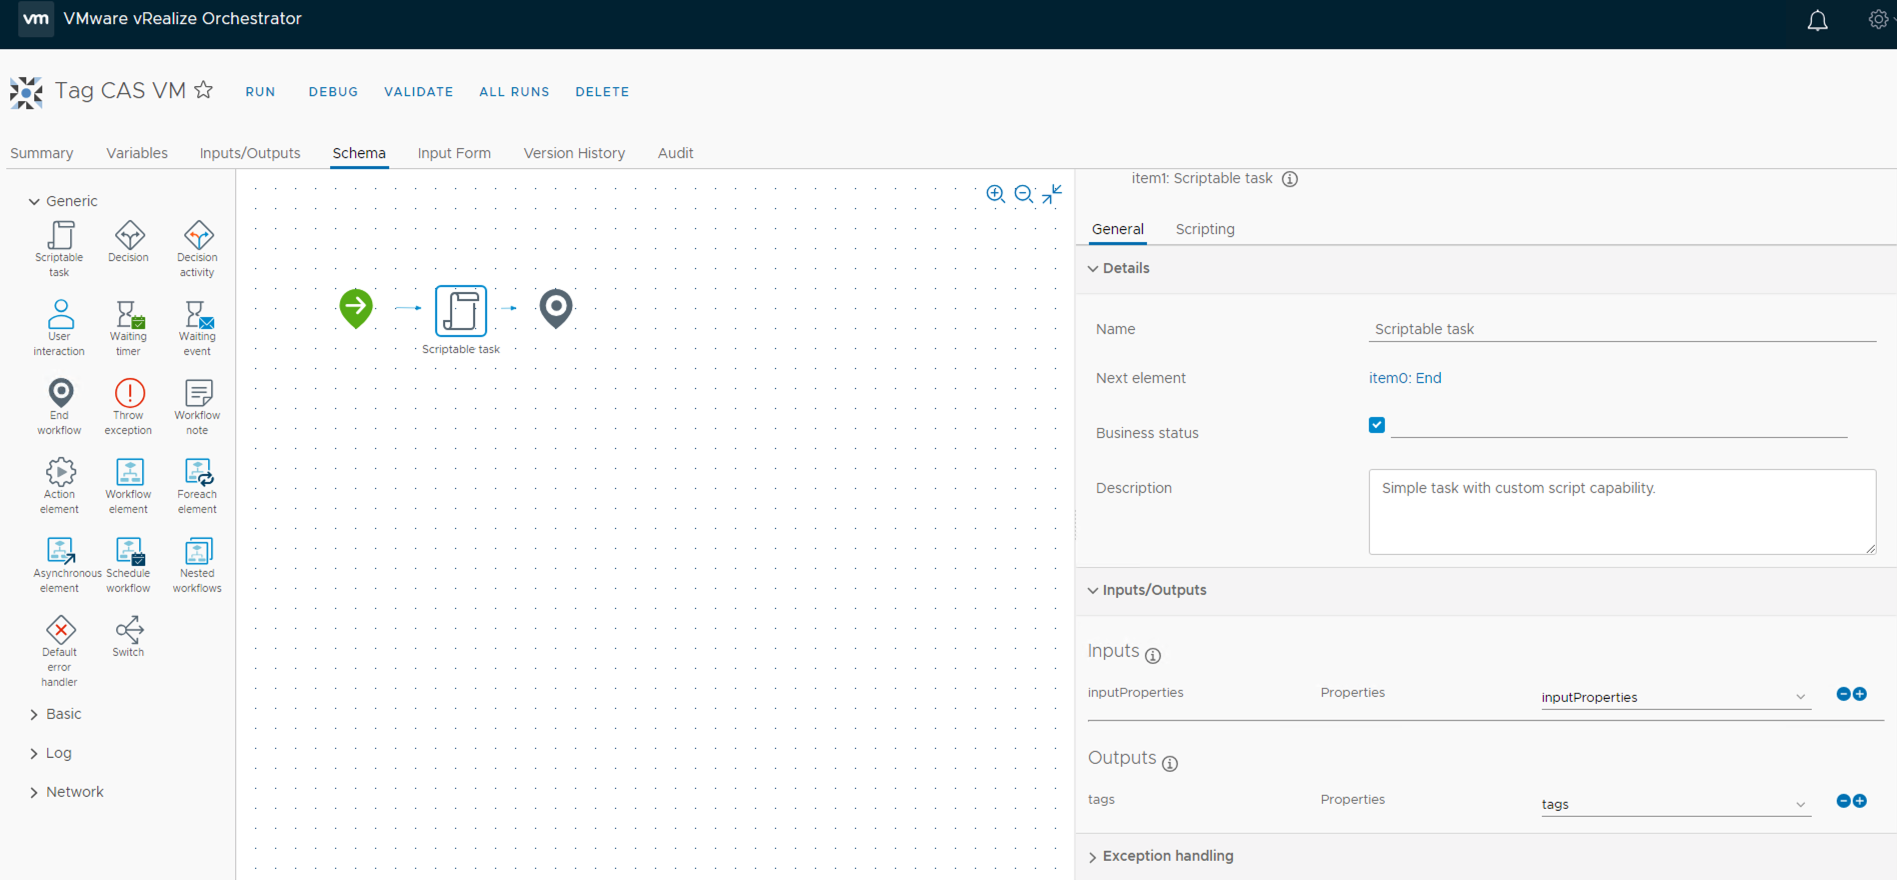Click the Foreach element icon
1897x880 pixels.
(x=197, y=472)
